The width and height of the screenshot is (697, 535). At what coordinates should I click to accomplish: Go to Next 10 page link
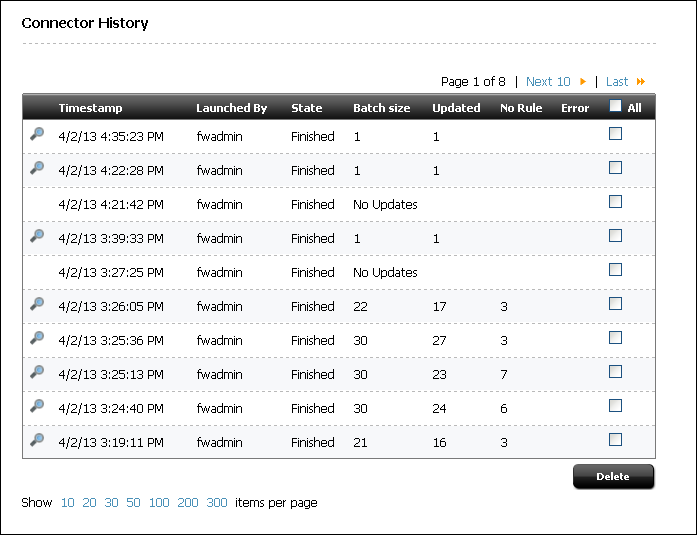[548, 82]
